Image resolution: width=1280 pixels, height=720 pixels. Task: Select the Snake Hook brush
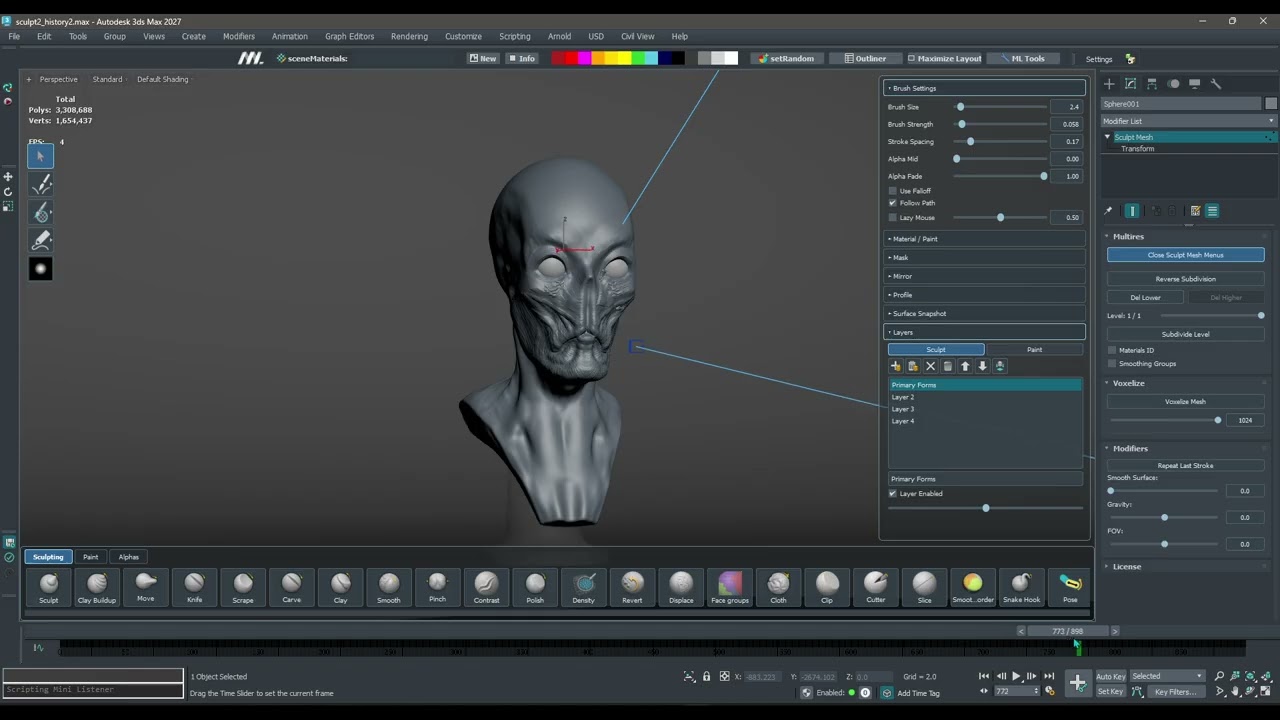1021,588
